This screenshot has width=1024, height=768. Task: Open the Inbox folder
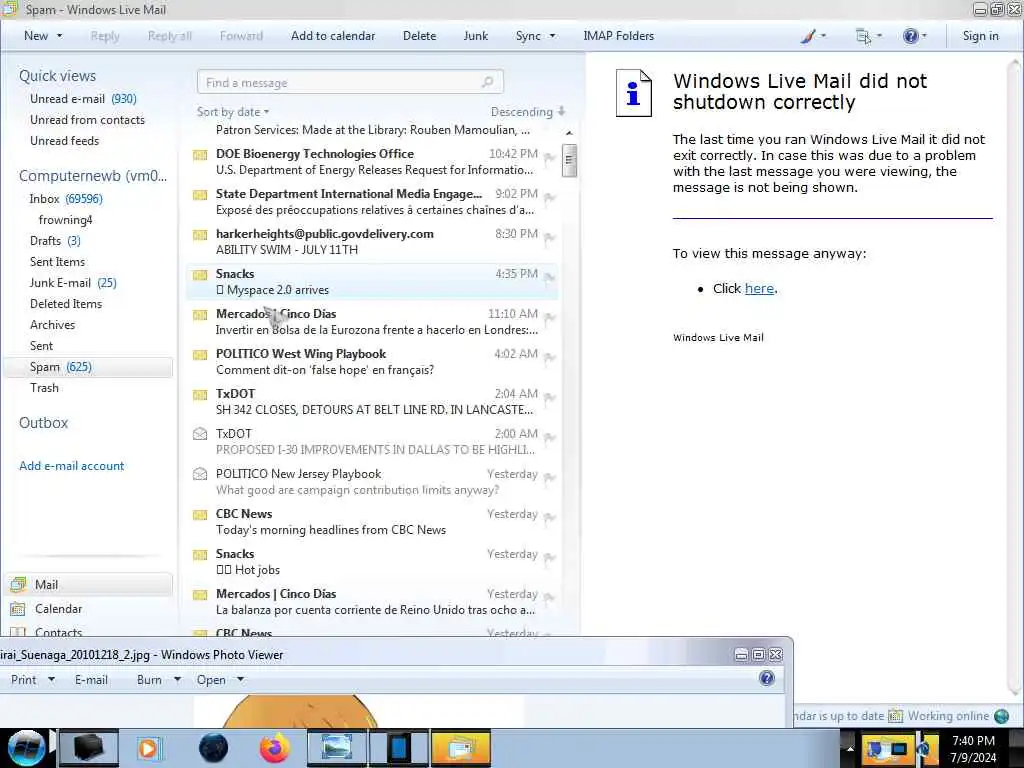(x=65, y=199)
